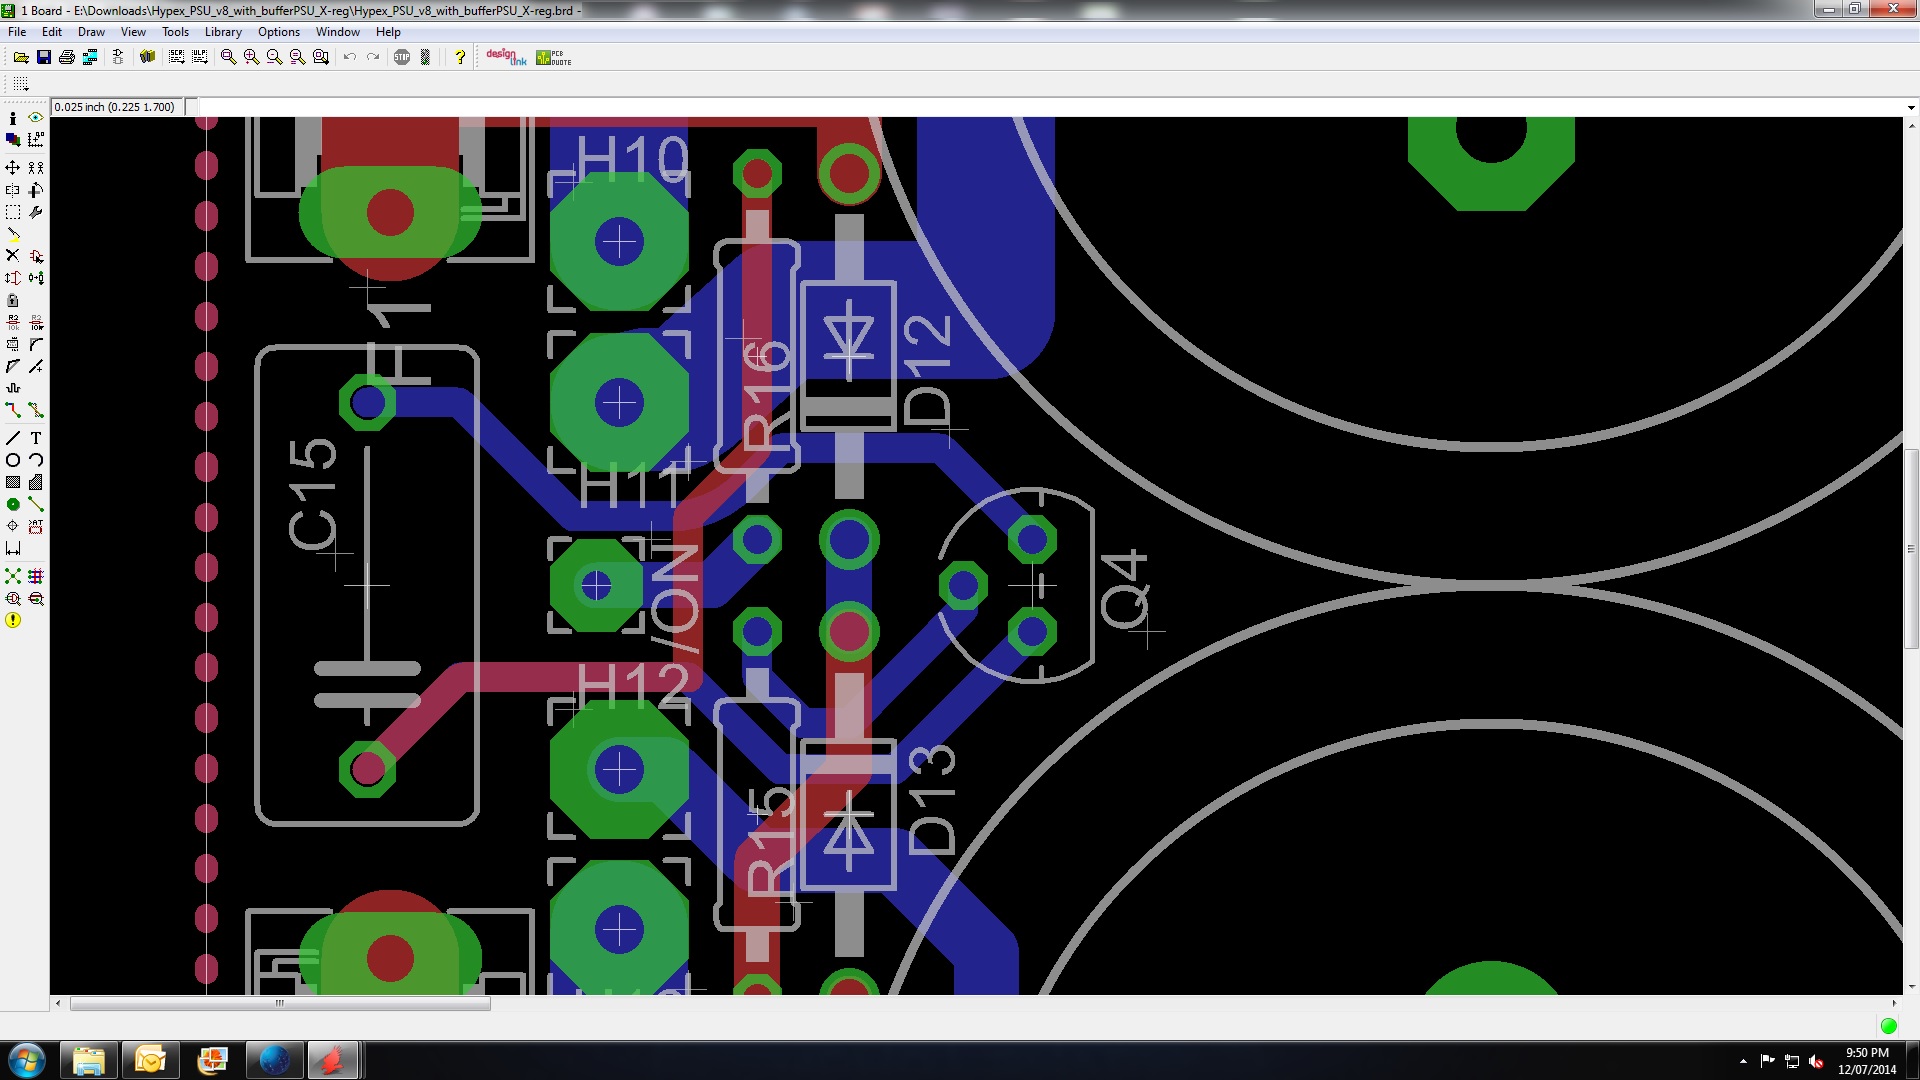Expand the command line history dropdown
This screenshot has width=1920, height=1080.
[x=1911, y=107]
